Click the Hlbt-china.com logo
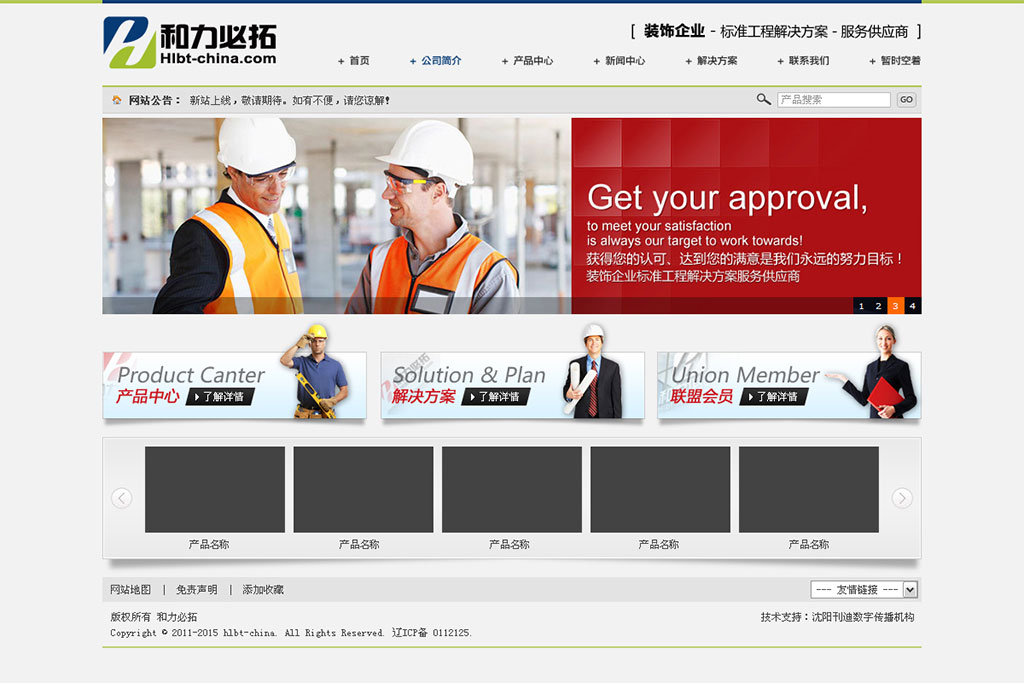 [x=190, y=42]
